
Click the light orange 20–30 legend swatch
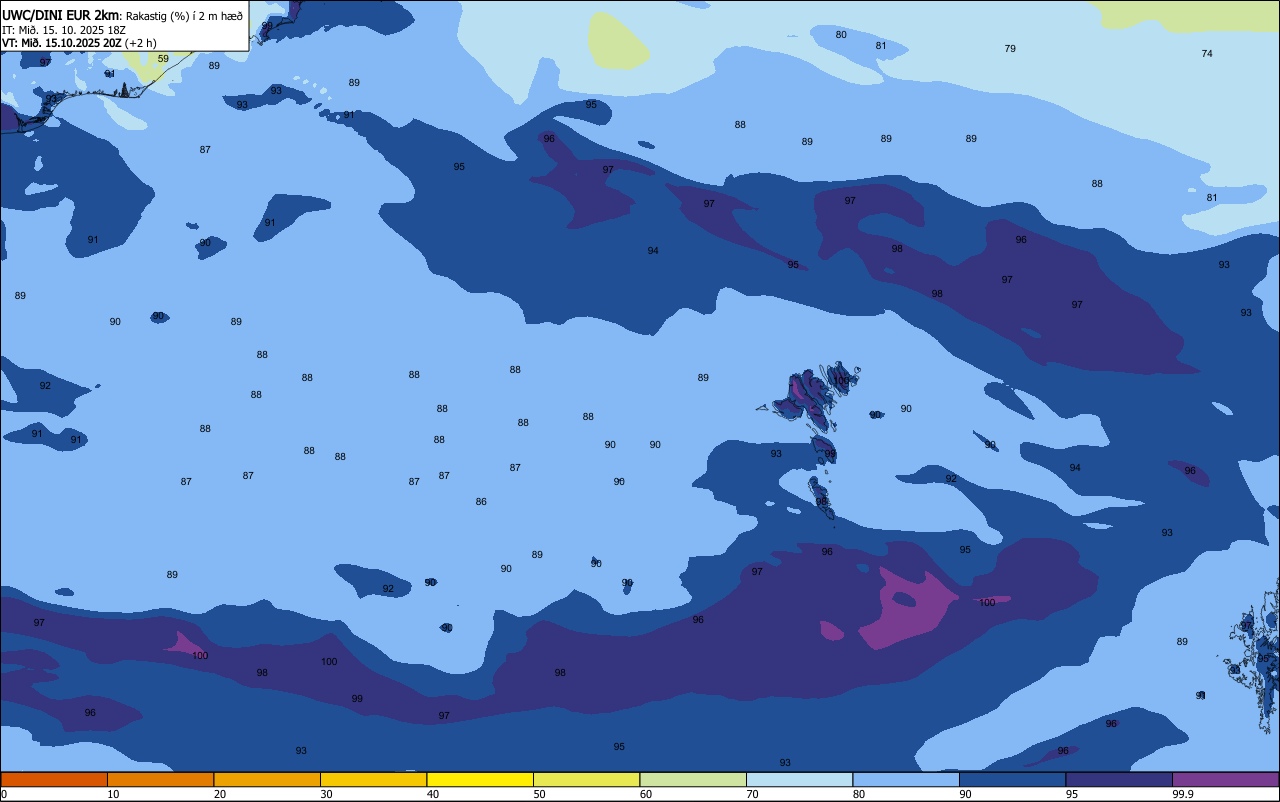pos(267,779)
